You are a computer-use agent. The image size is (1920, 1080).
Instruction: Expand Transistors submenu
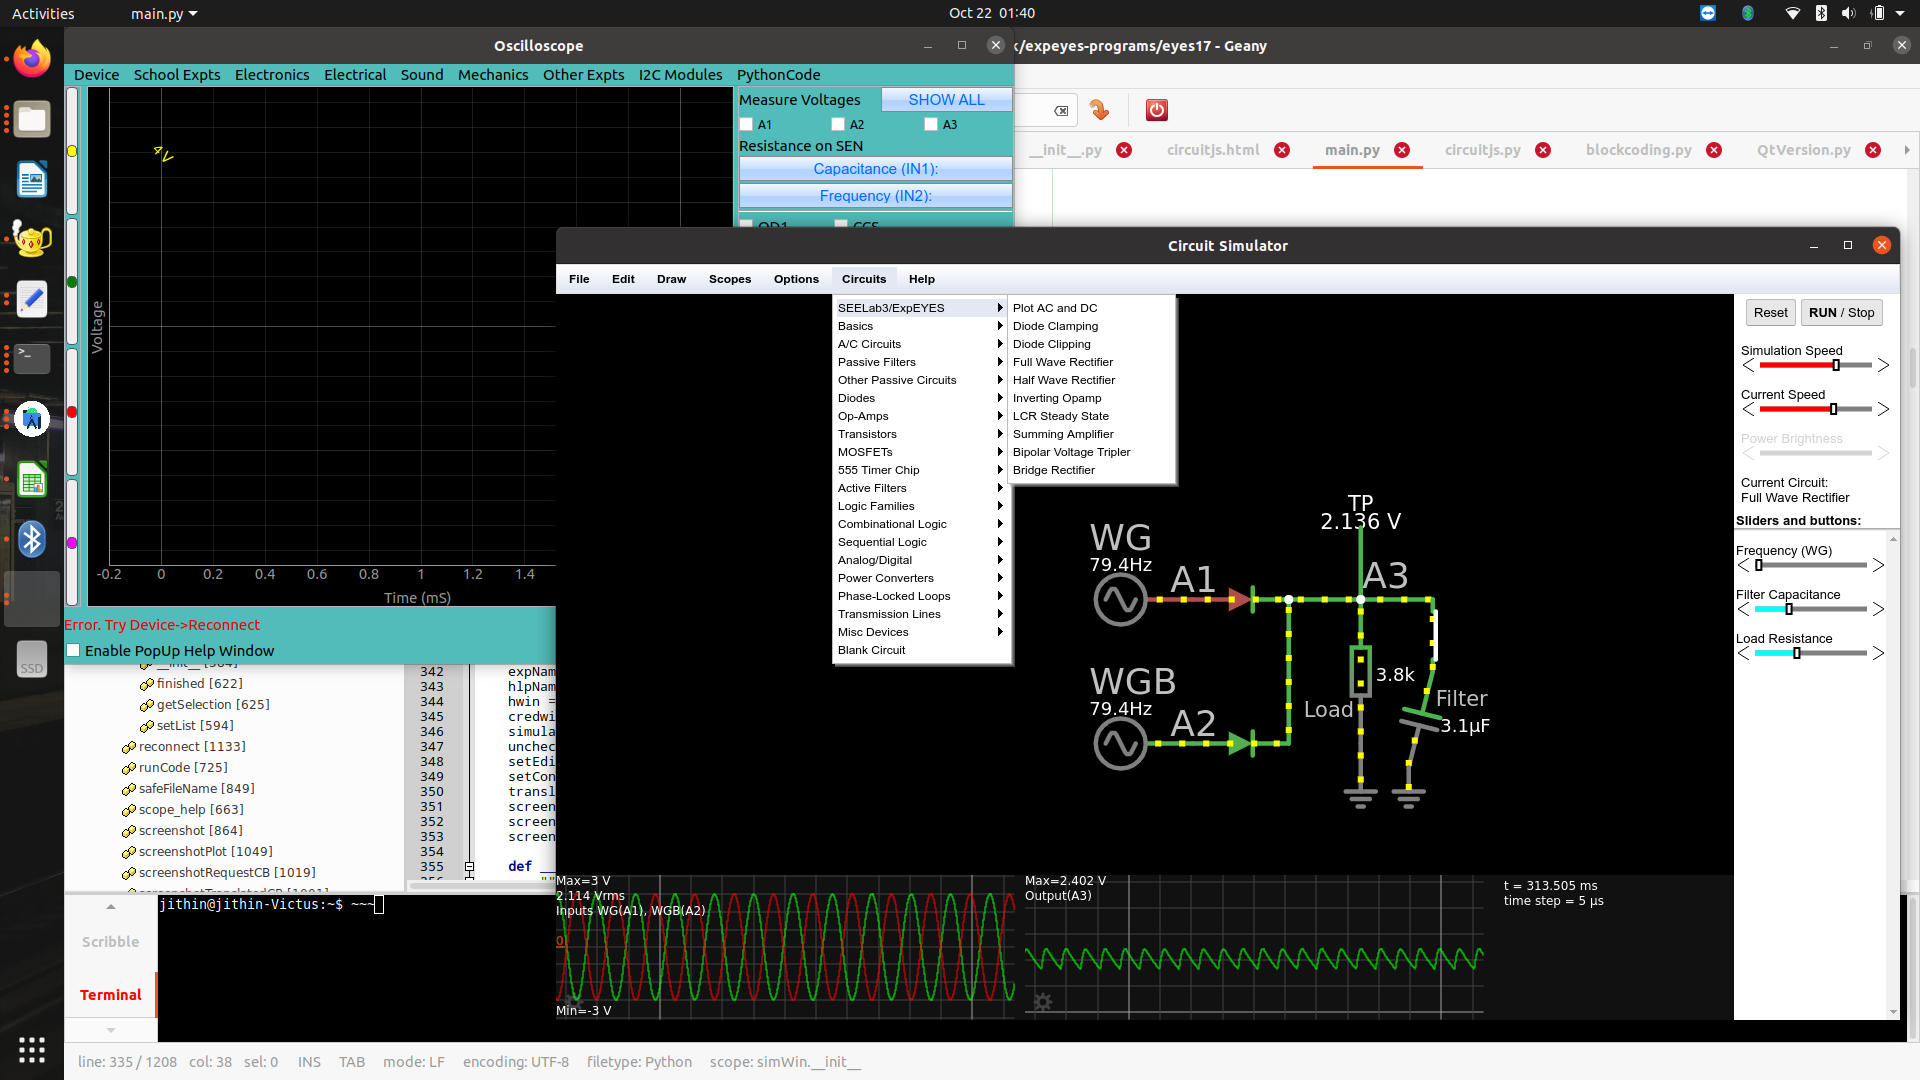920,434
